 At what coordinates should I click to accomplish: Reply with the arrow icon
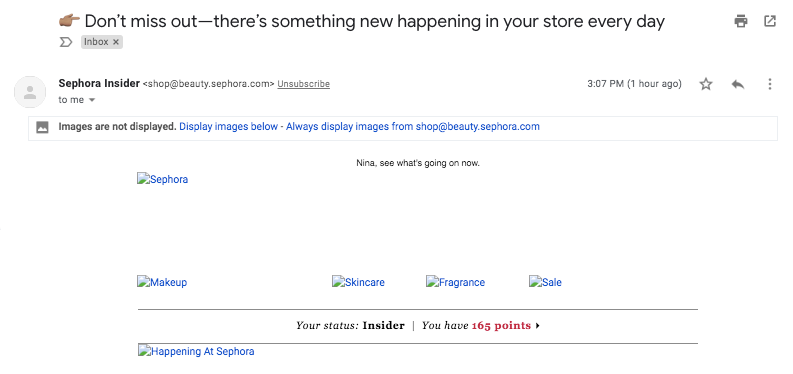click(738, 84)
